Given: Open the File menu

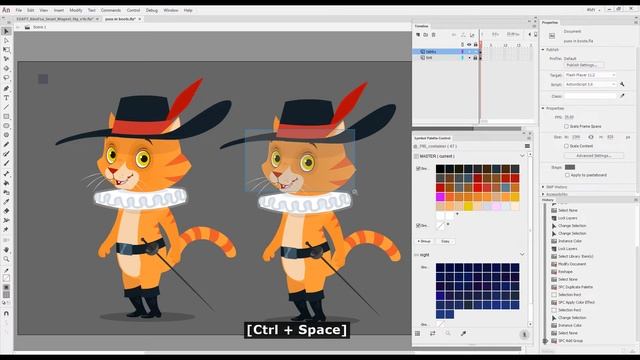Looking at the screenshot, I should (19, 10).
